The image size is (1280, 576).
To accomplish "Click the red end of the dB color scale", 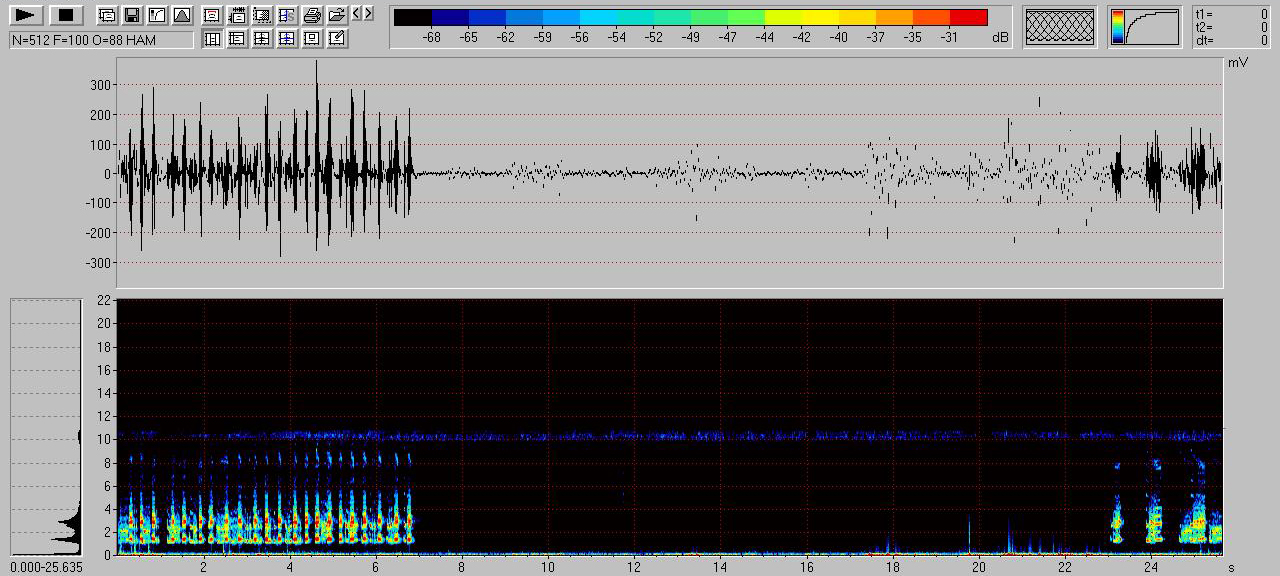I will click(x=968, y=17).
